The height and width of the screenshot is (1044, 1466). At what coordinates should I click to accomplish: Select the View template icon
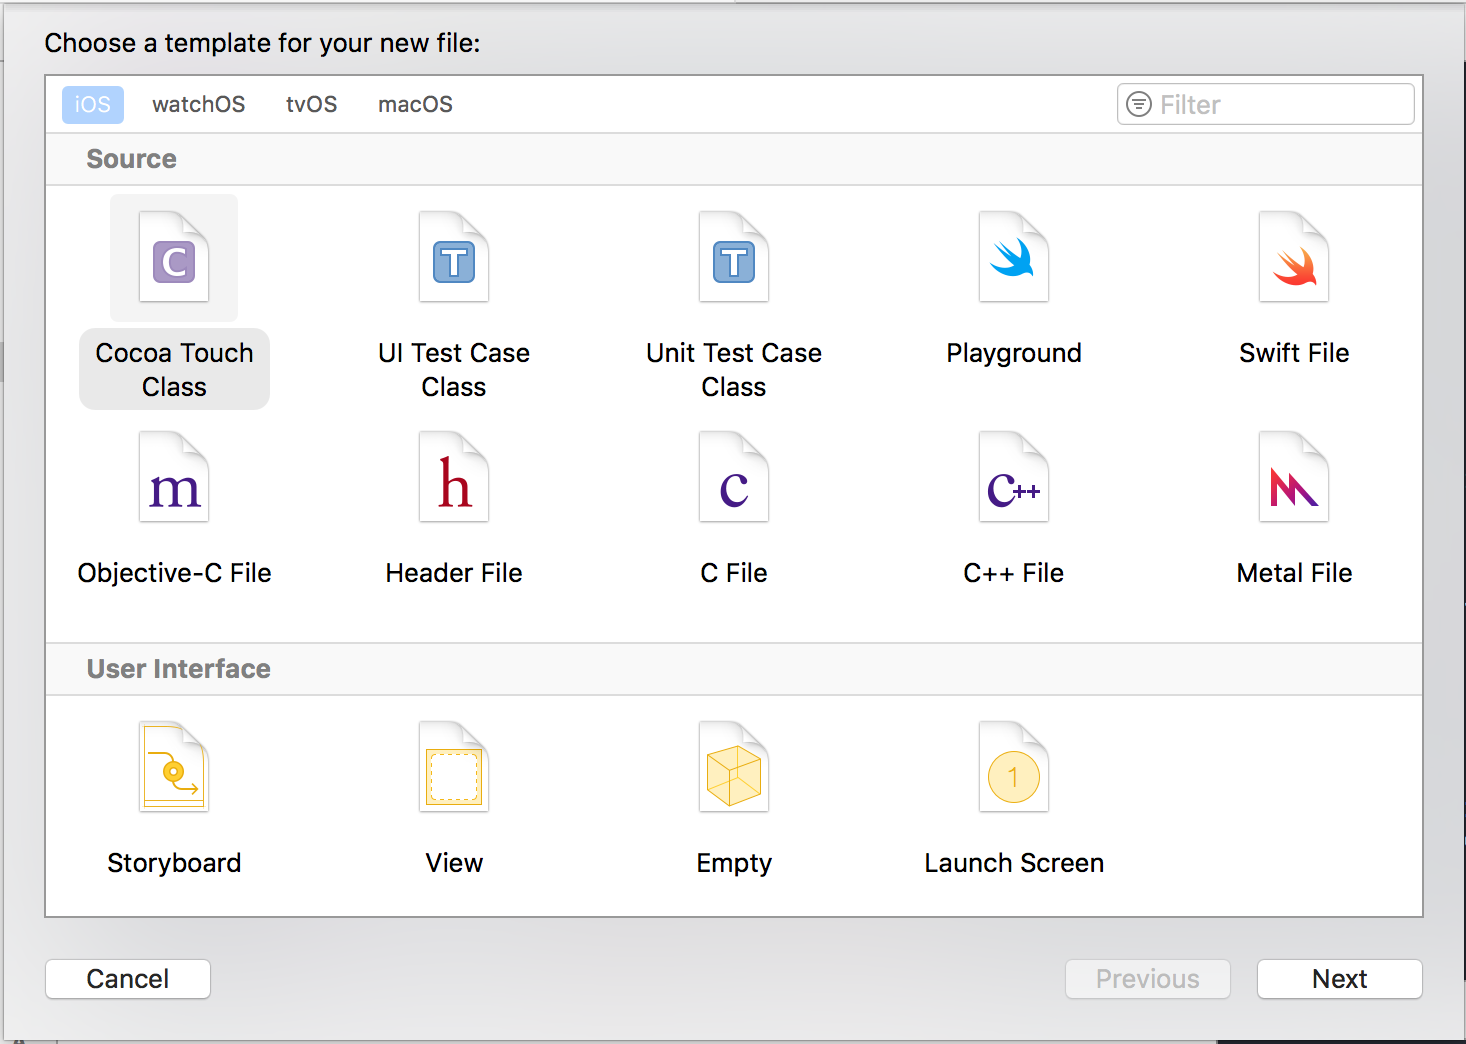[454, 767]
